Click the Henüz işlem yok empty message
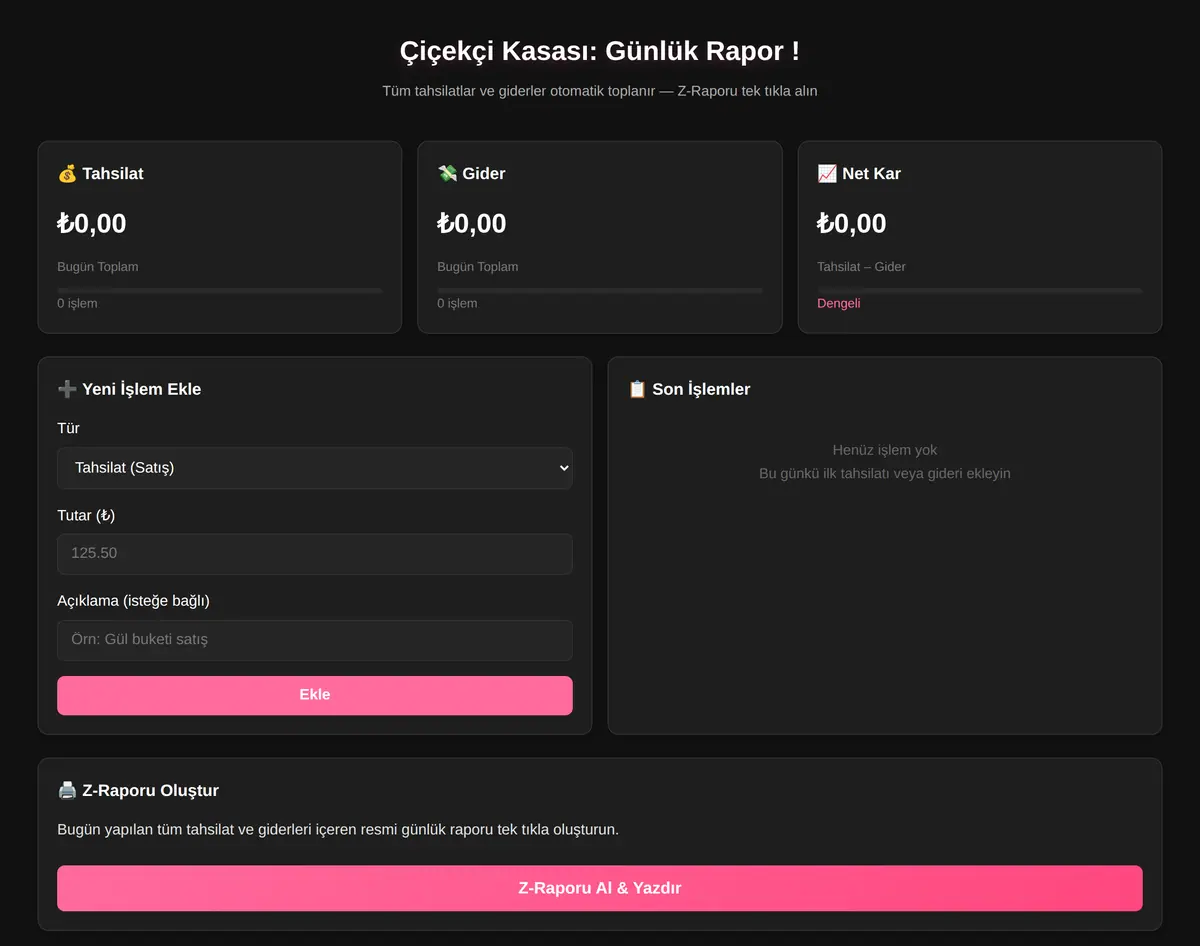The image size is (1200, 946). click(885, 450)
